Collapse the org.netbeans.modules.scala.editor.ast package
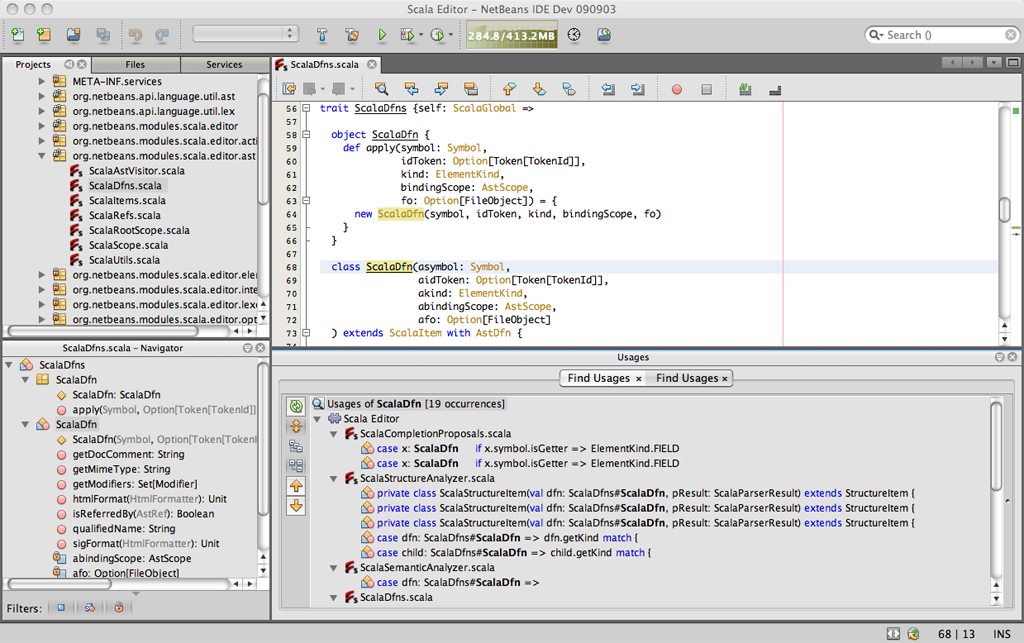Screen dimensions: 1024x643 pos(42,156)
